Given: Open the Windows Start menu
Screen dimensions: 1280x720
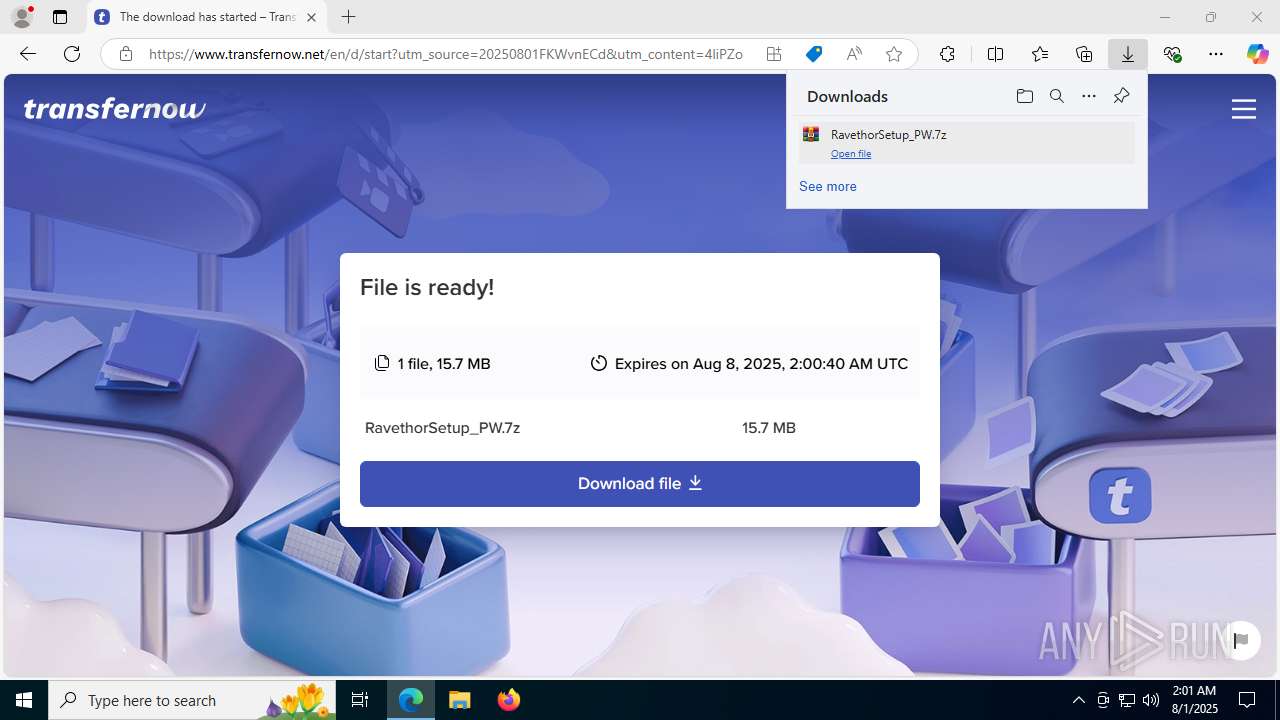Looking at the screenshot, I should [x=24, y=700].
